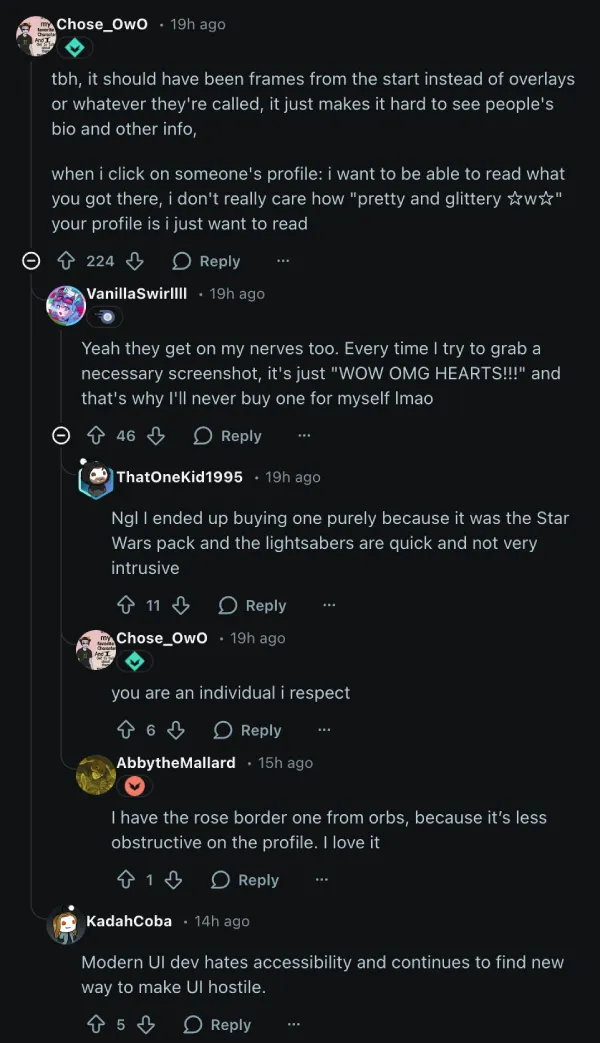Collapse the Chose_OwO top comment thread
This screenshot has height=1043, width=600.
point(31,261)
